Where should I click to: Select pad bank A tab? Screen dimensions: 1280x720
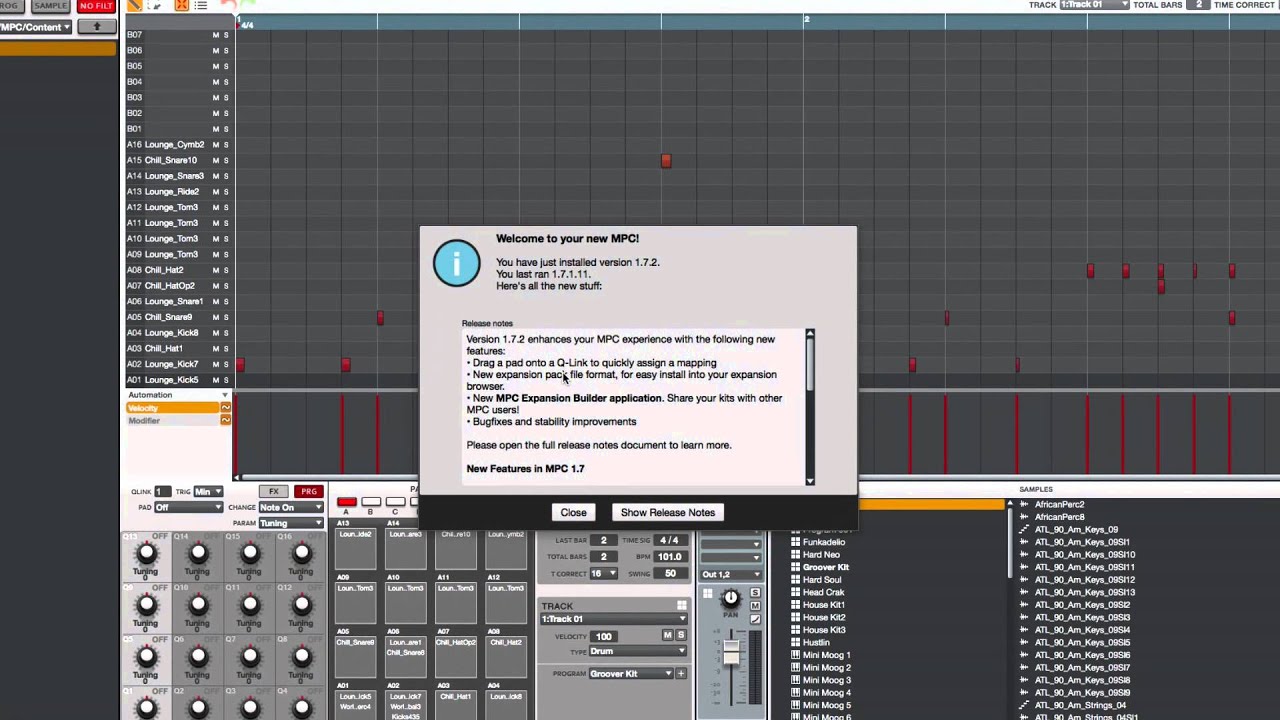point(346,504)
